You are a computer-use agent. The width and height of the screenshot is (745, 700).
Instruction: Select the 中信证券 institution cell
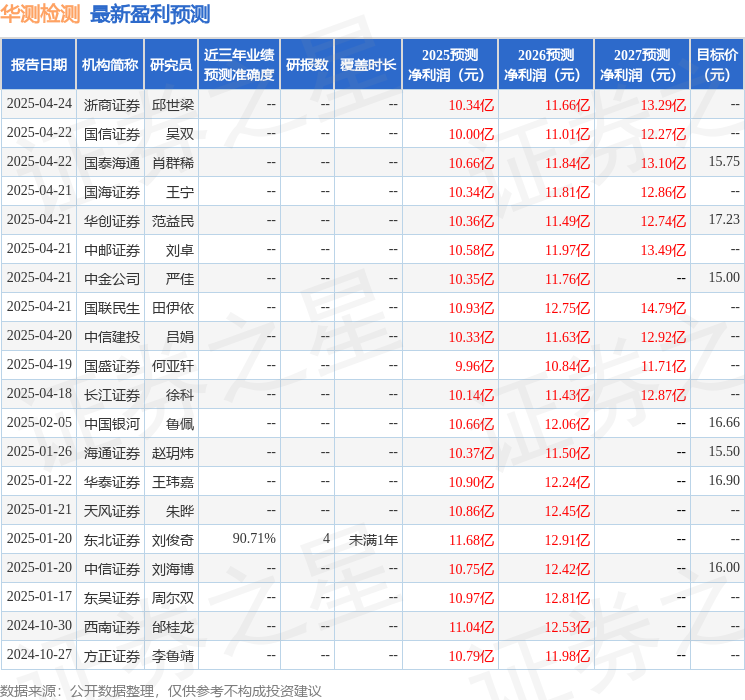[x=112, y=569]
